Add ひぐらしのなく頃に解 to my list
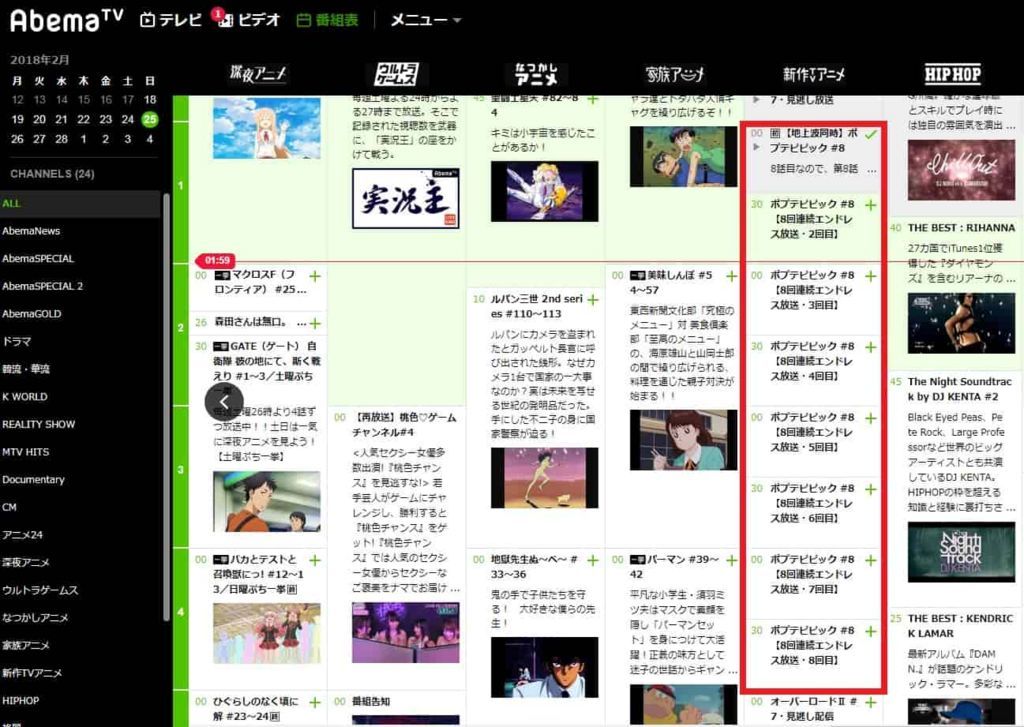Viewport: 1024px width, 727px height. tap(315, 703)
